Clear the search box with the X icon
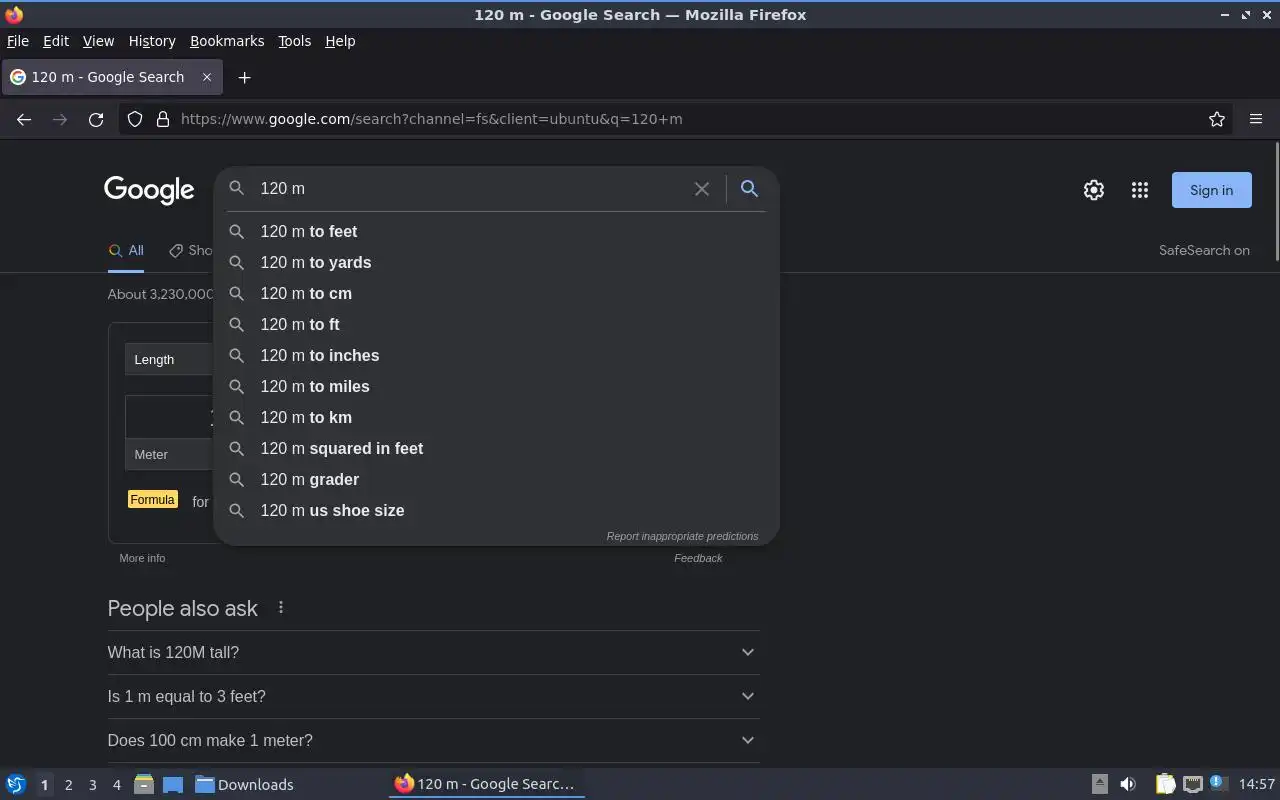1280x800 pixels. 702,188
